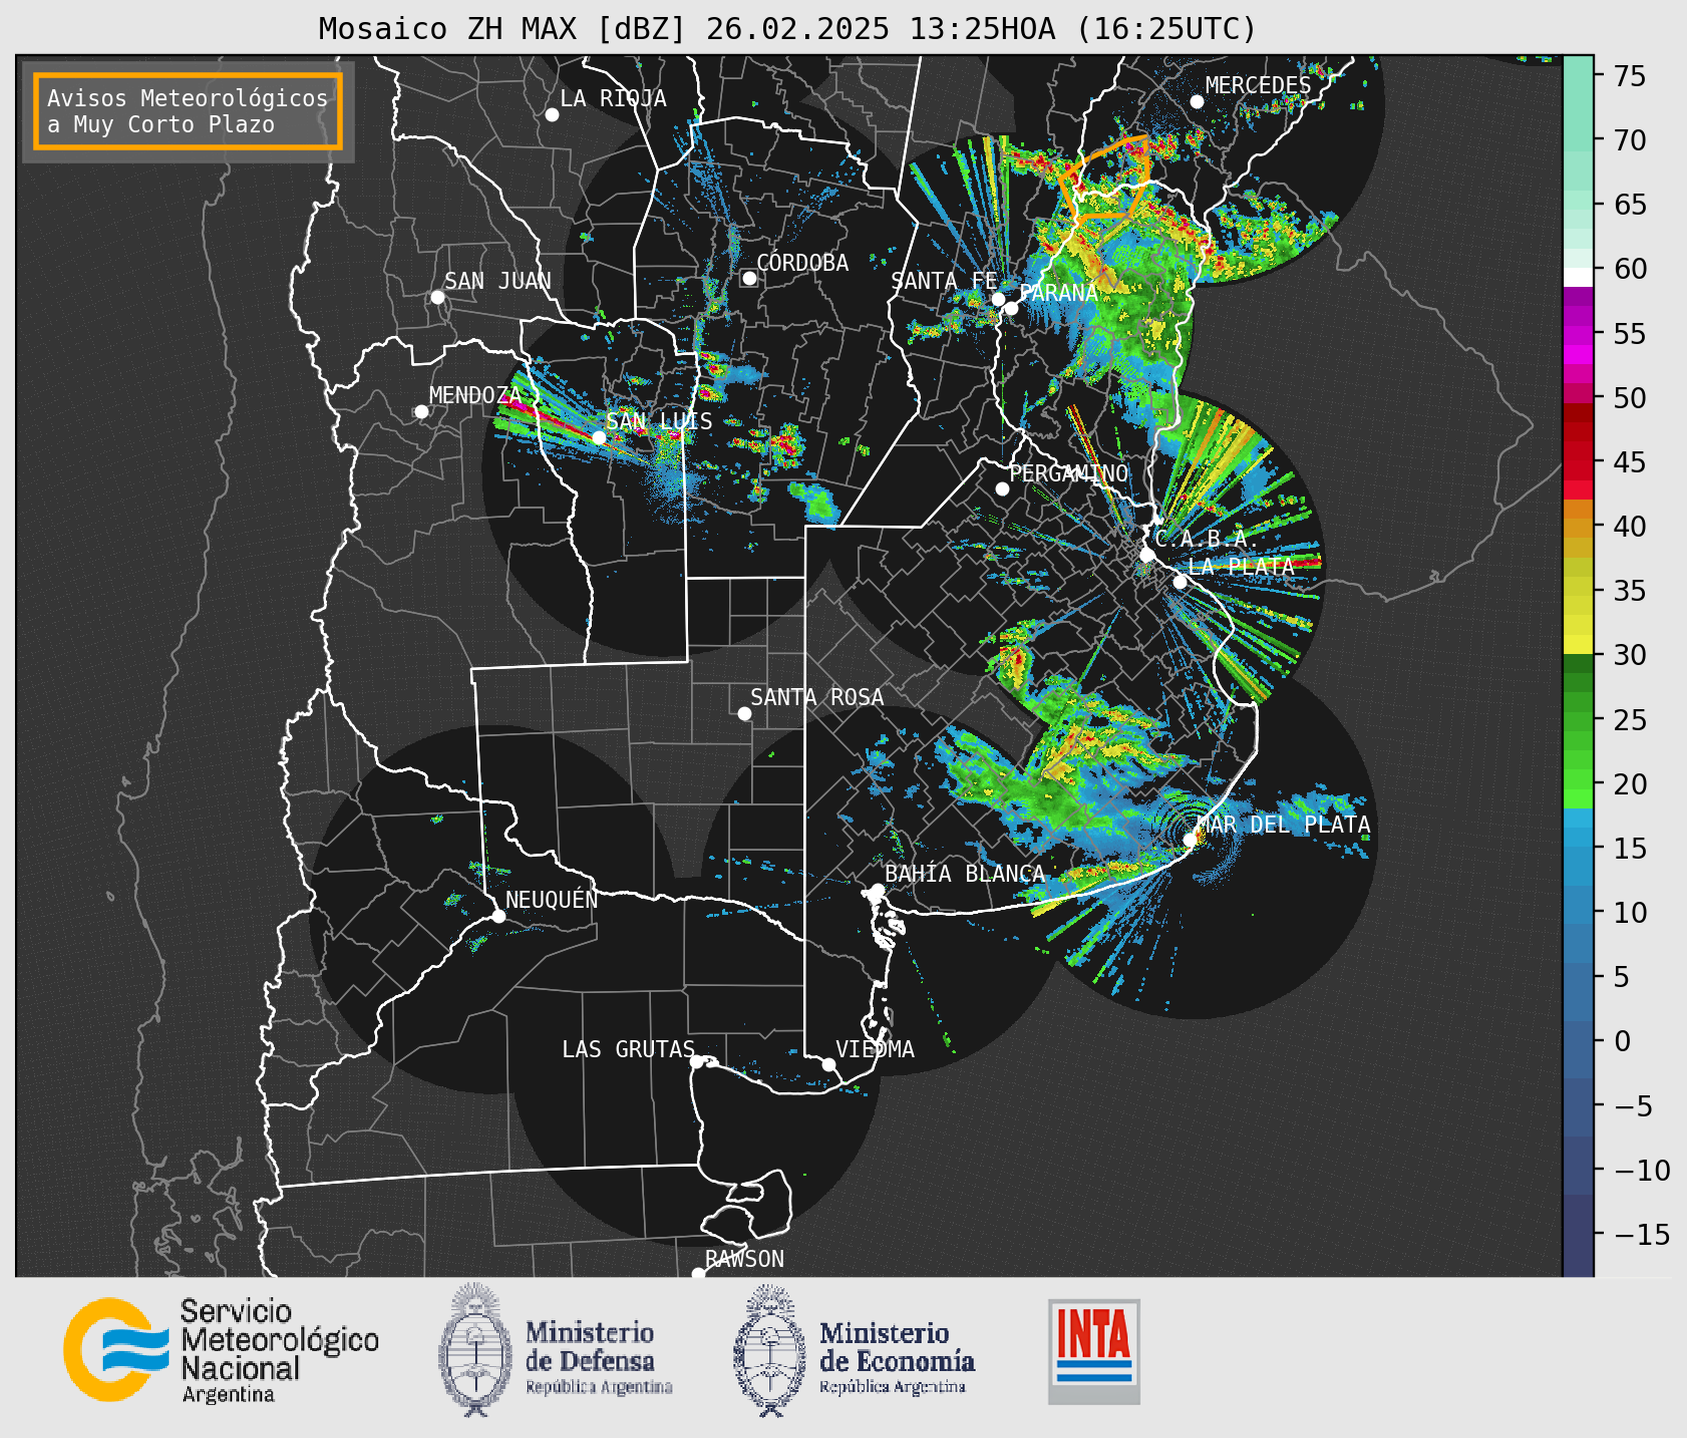Click the 'MERCEDES' city label
This screenshot has height=1438, width=1687.
(1258, 86)
